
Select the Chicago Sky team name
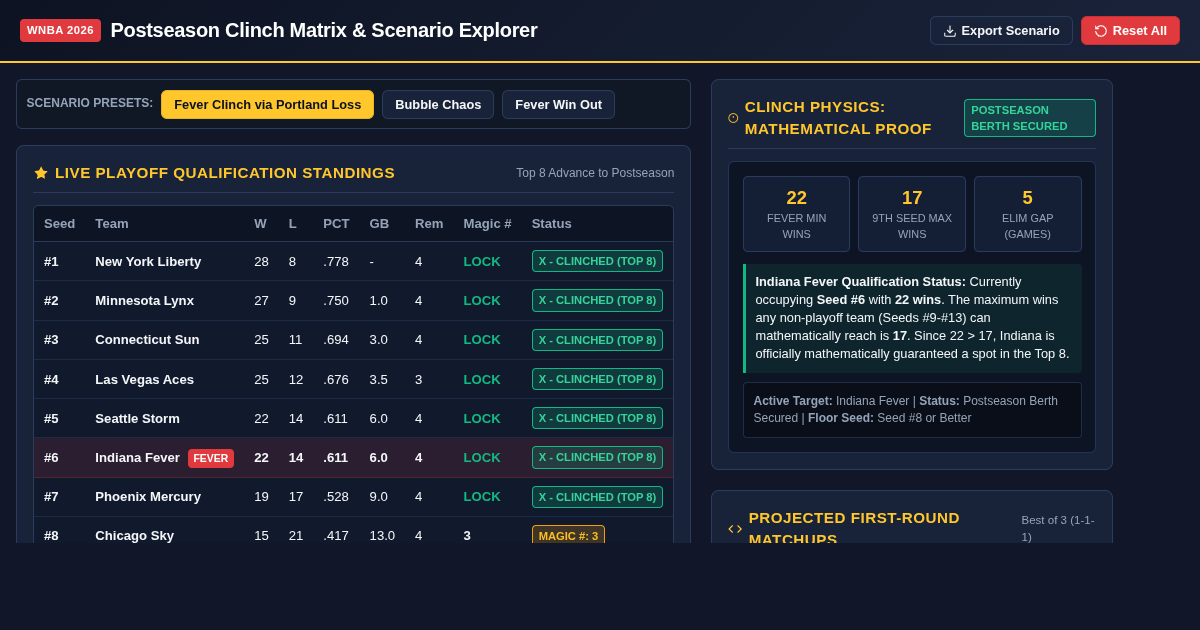134,536
